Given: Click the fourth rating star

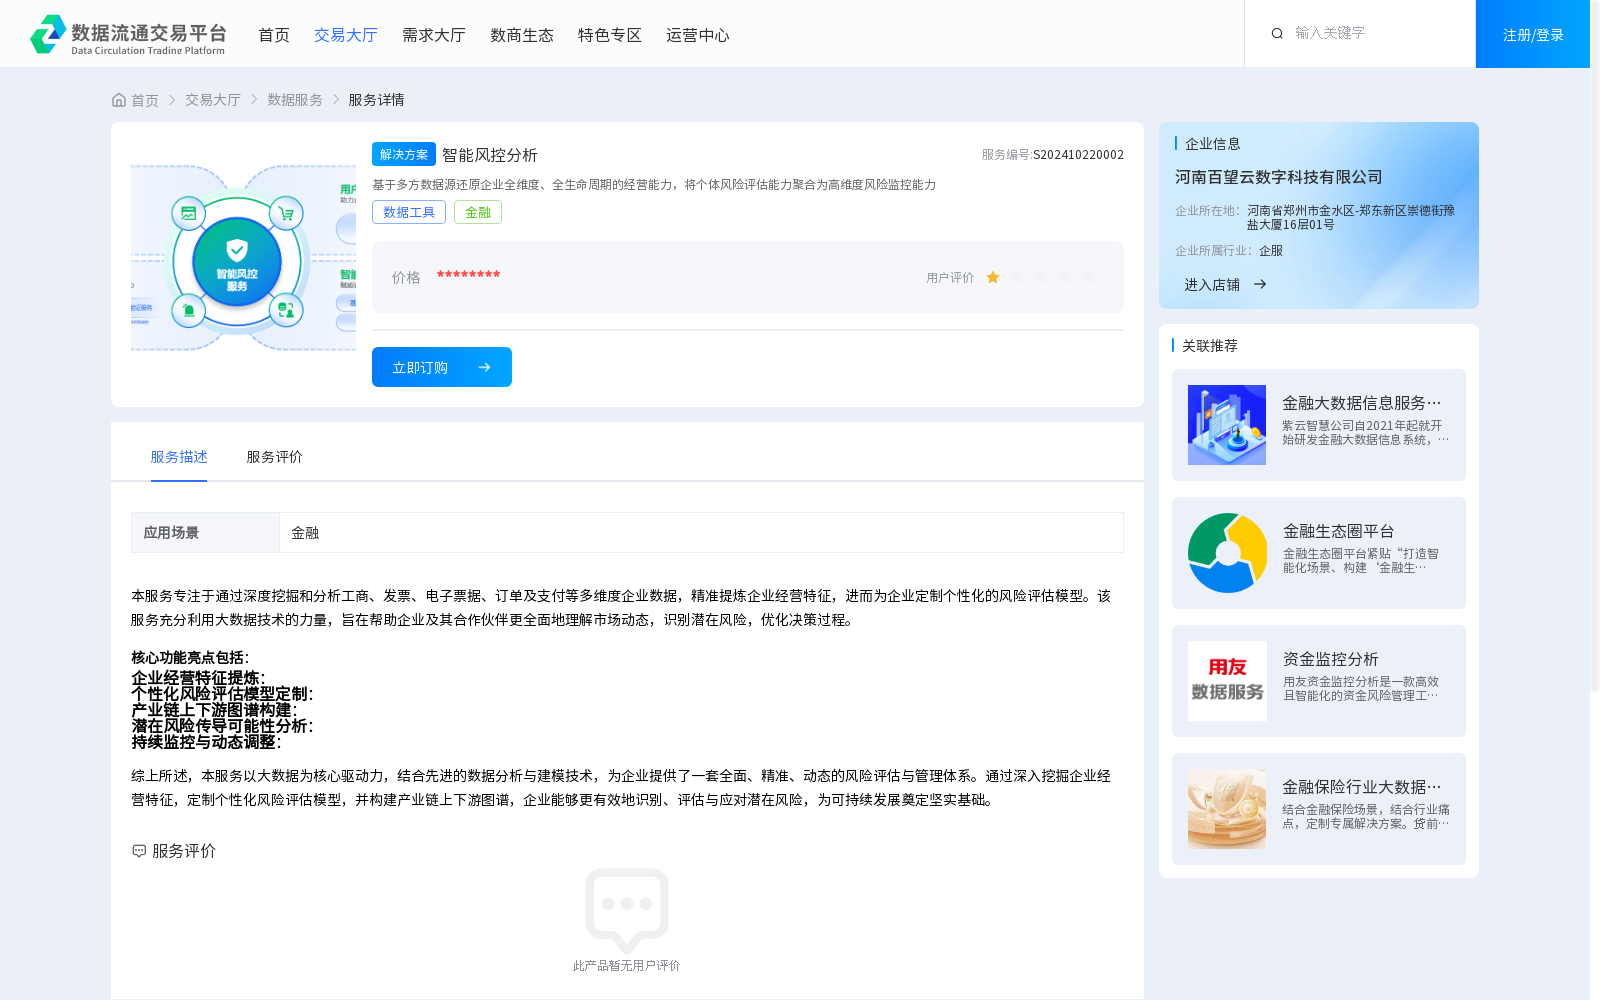Looking at the screenshot, I should (x=1065, y=277).
